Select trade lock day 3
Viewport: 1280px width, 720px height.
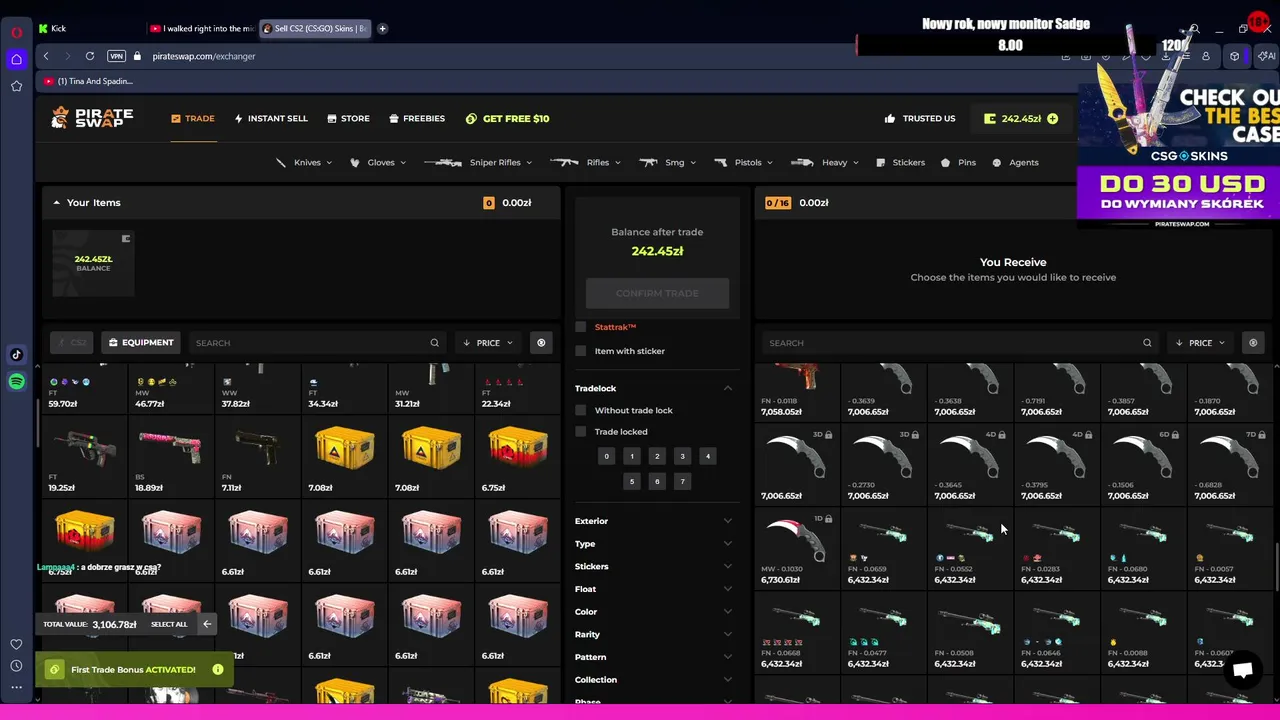tap(683, 456)
